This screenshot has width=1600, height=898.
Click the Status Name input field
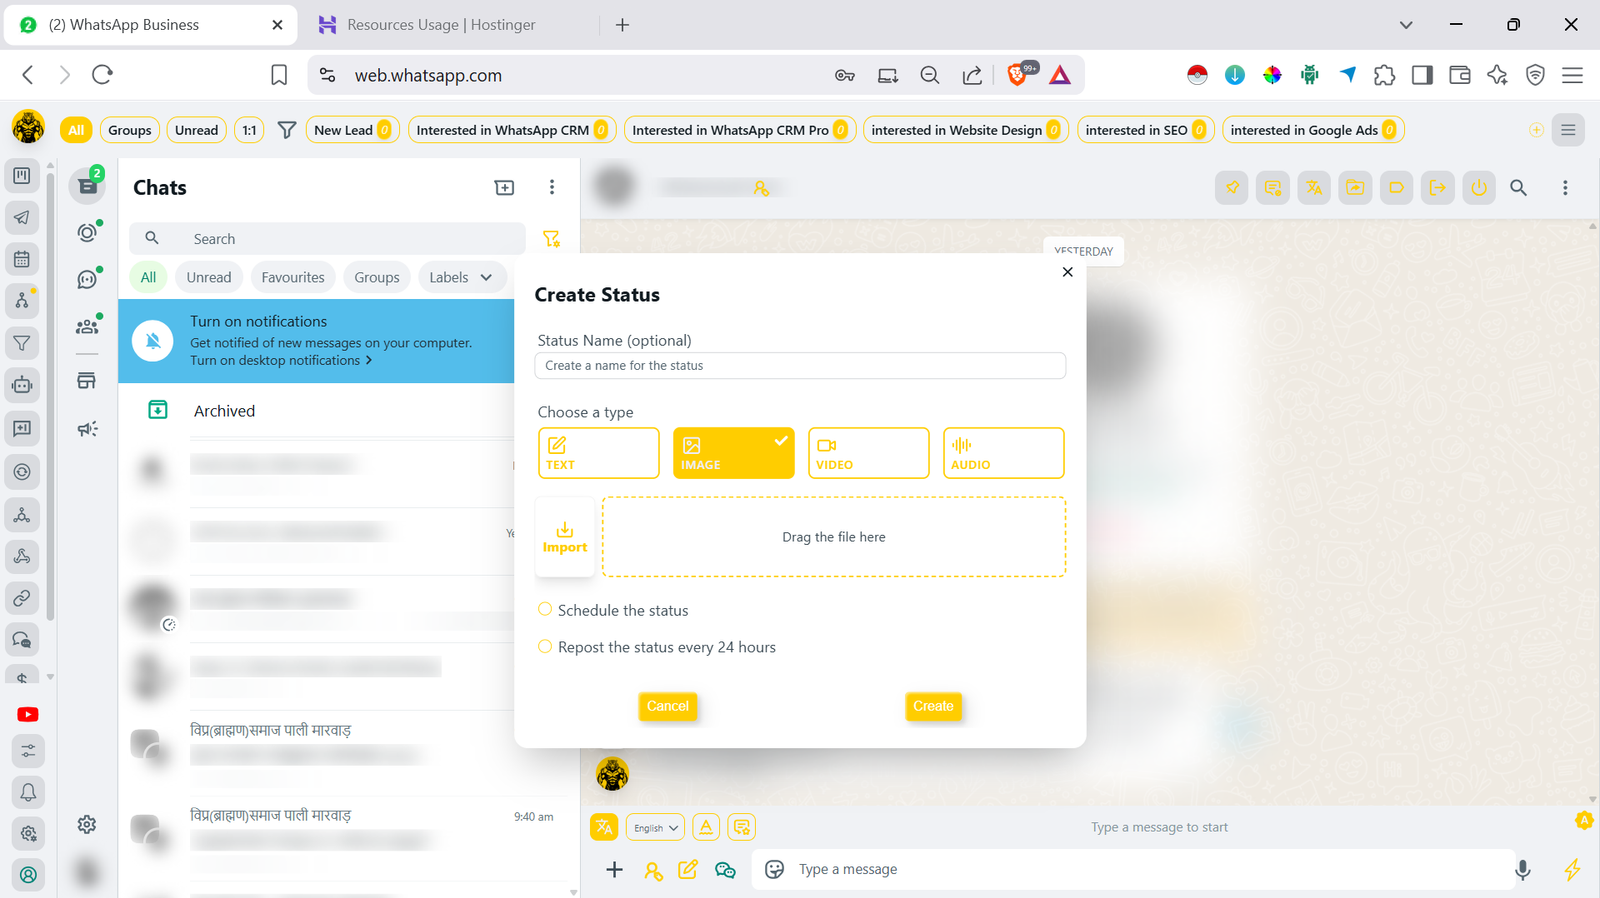[799, 366]
